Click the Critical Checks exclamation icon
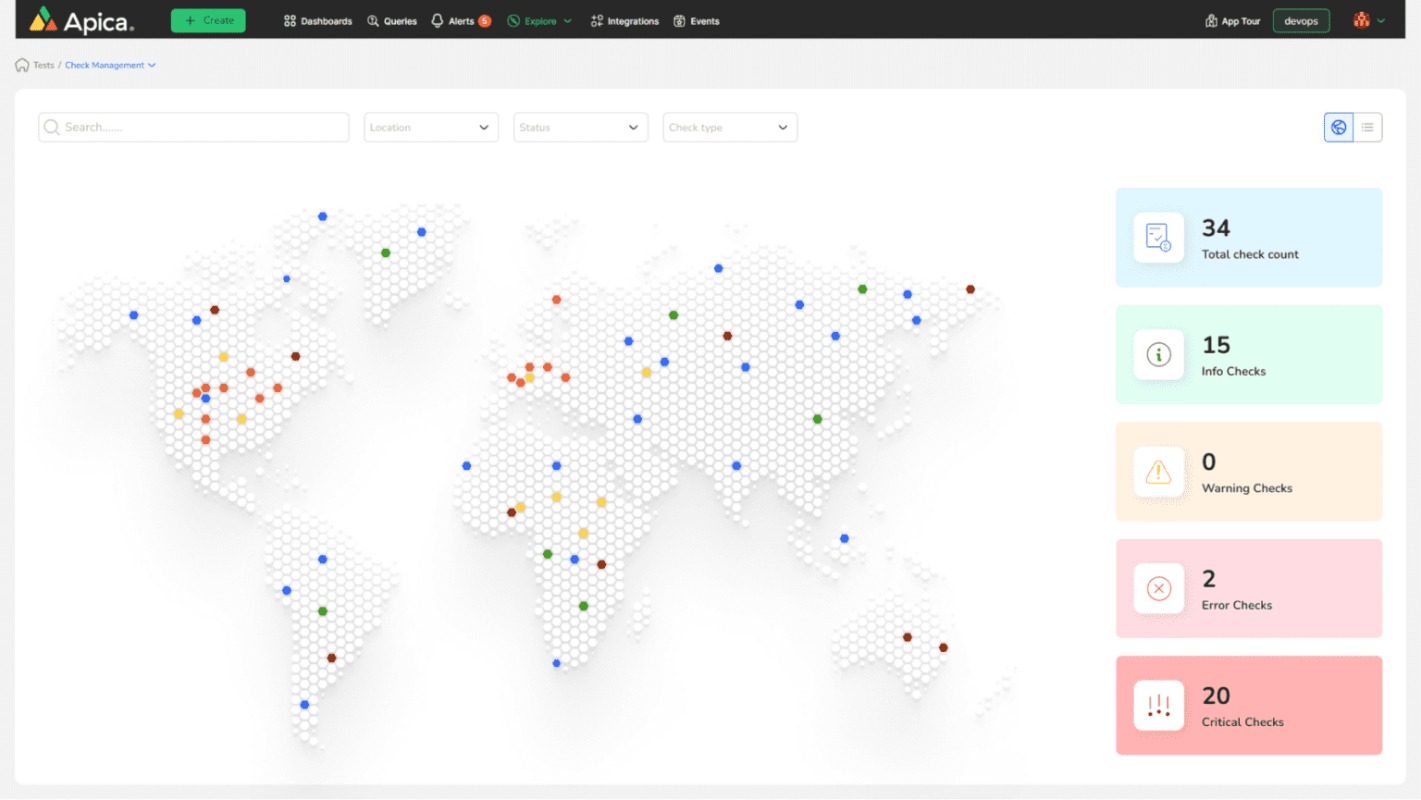The width and height of the screenshot is (1421, 800). pyautogui.click(x=1158, y=705)
